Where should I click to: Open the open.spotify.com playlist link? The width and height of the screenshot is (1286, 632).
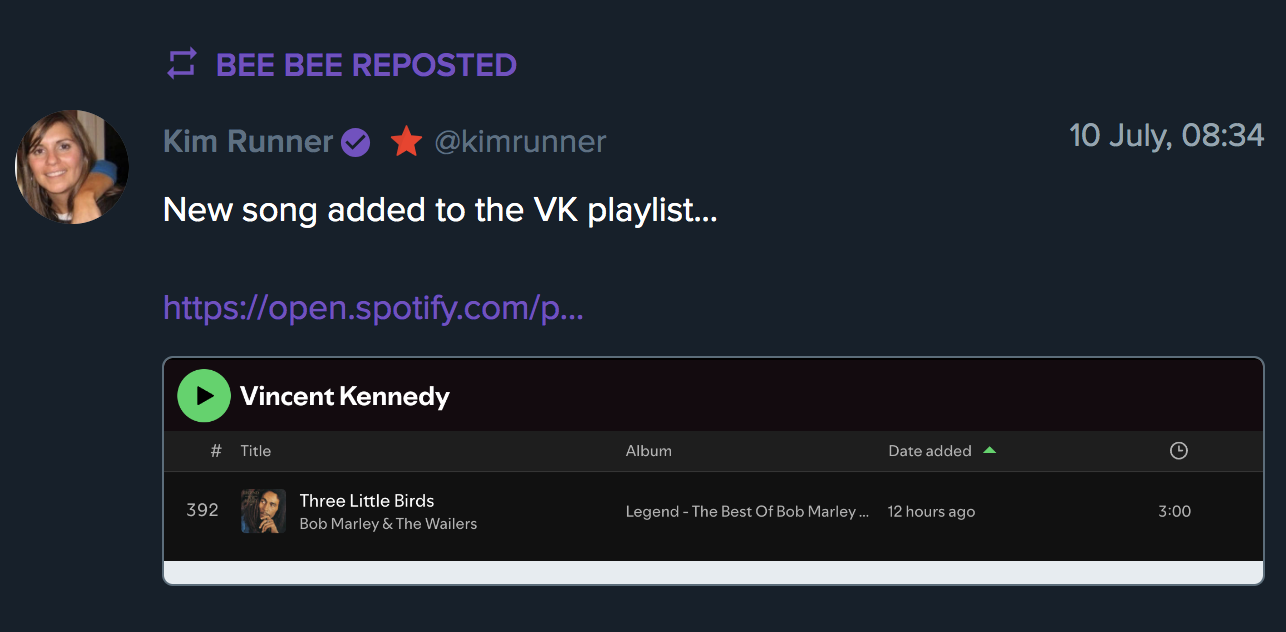373,307
